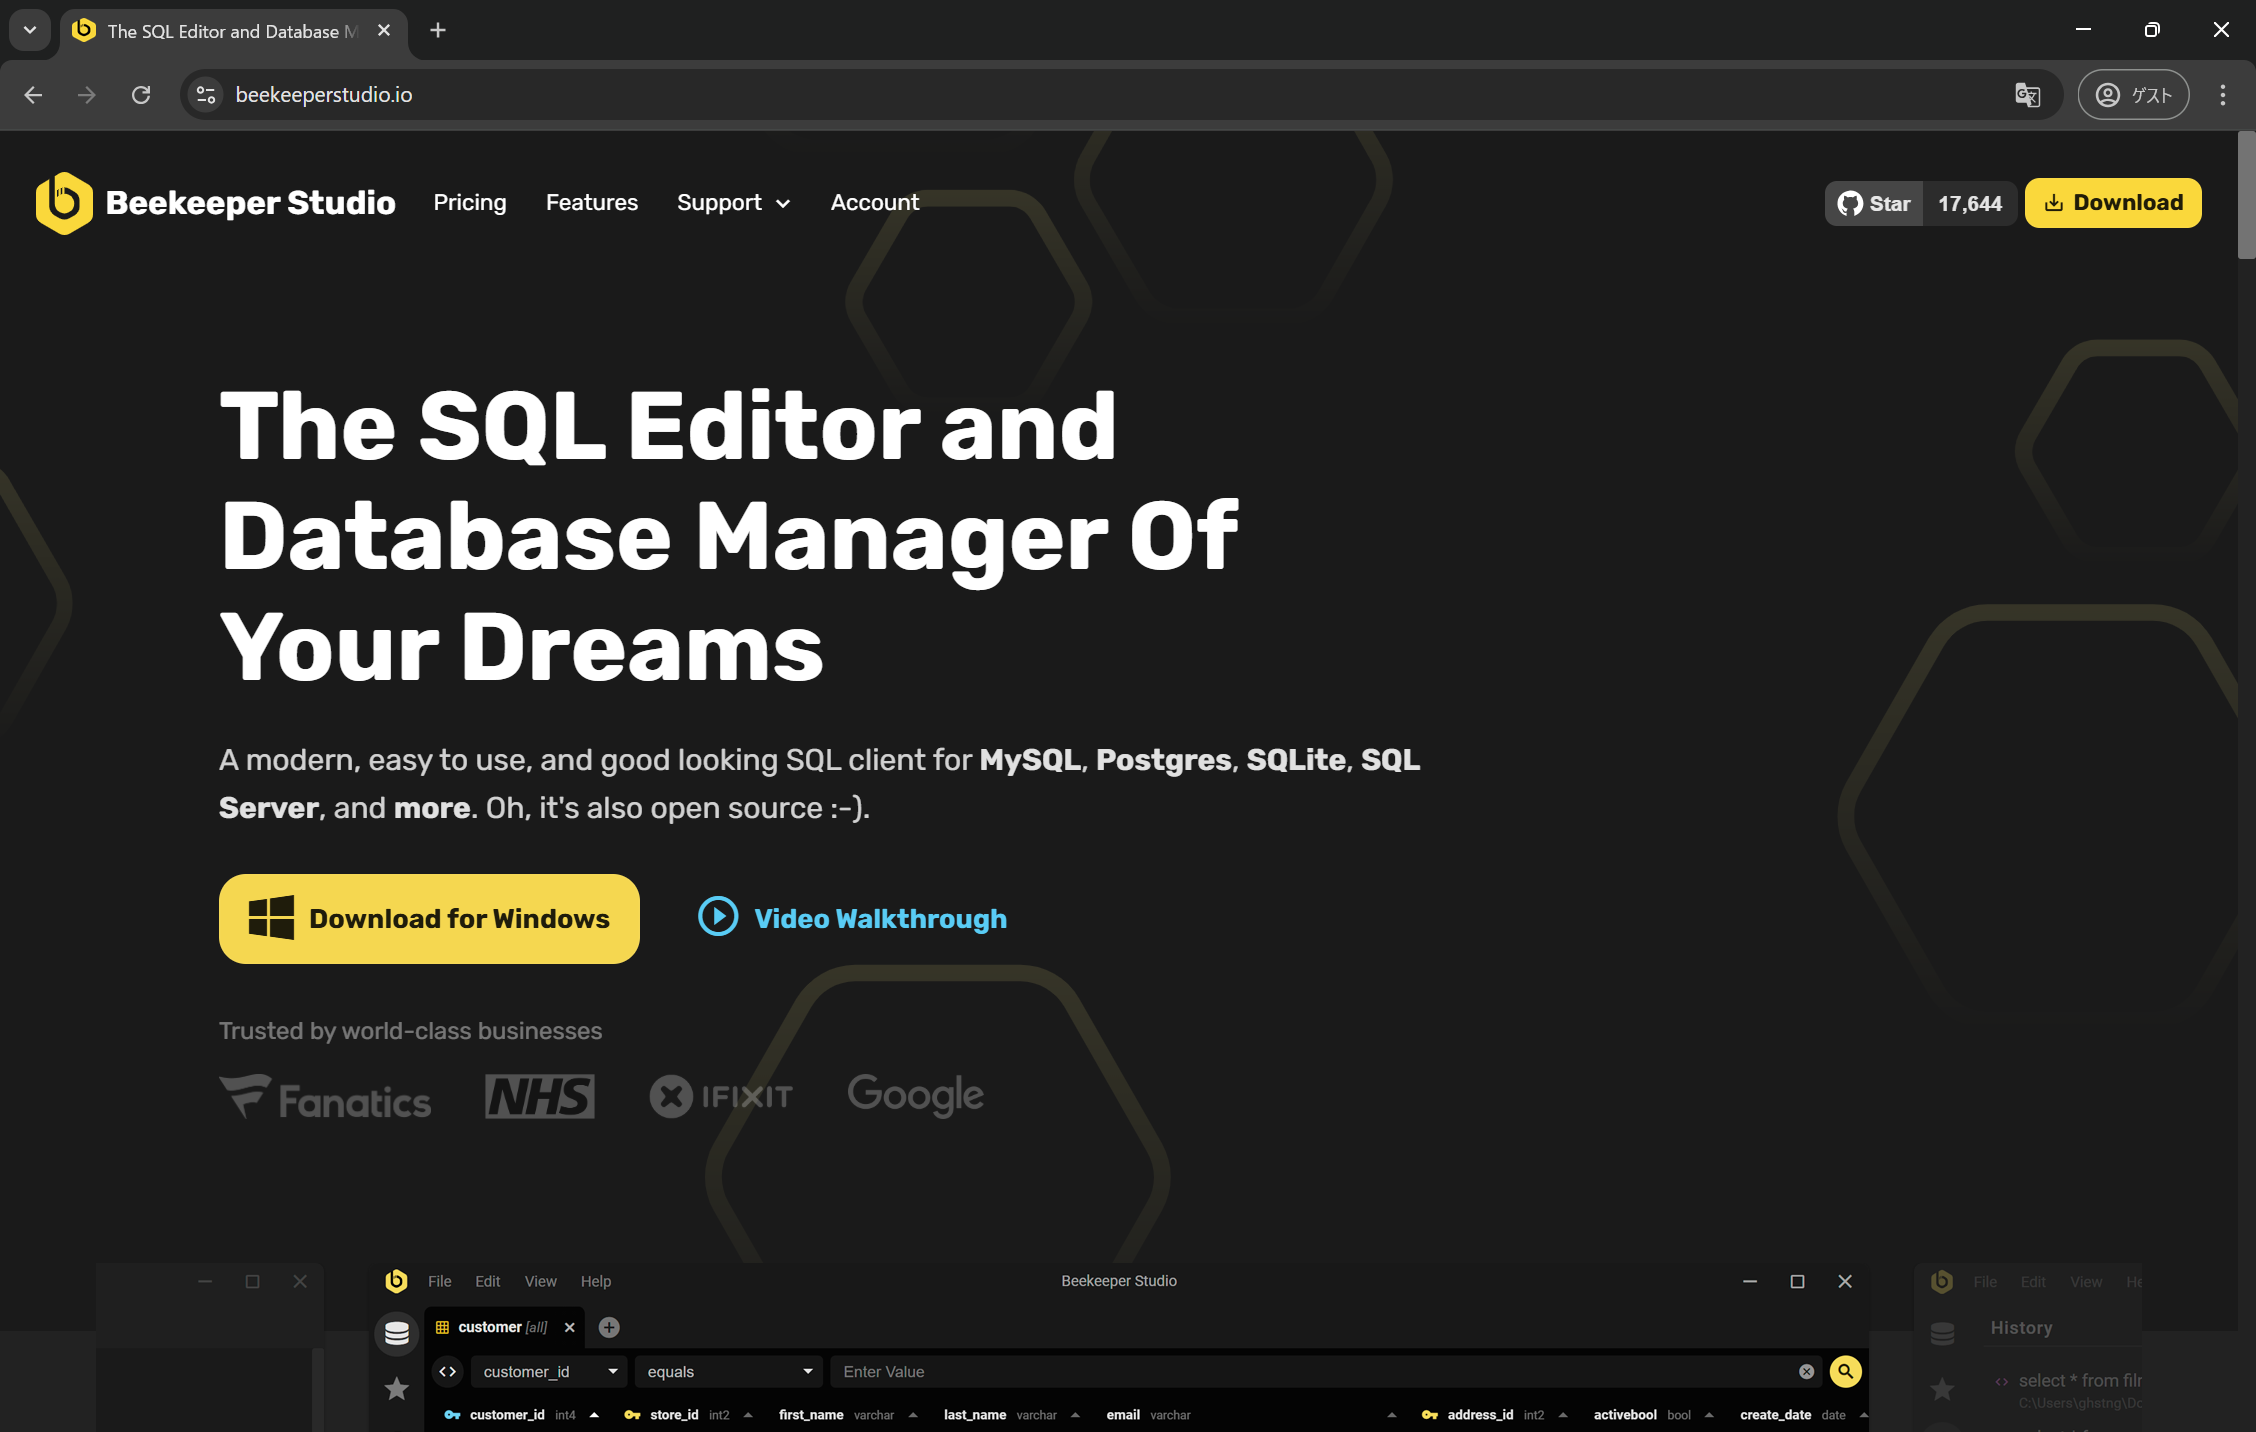Maximize the Beekeeper Studio preview window
The image size is (2256, 1432).
click(1797, 1281)
